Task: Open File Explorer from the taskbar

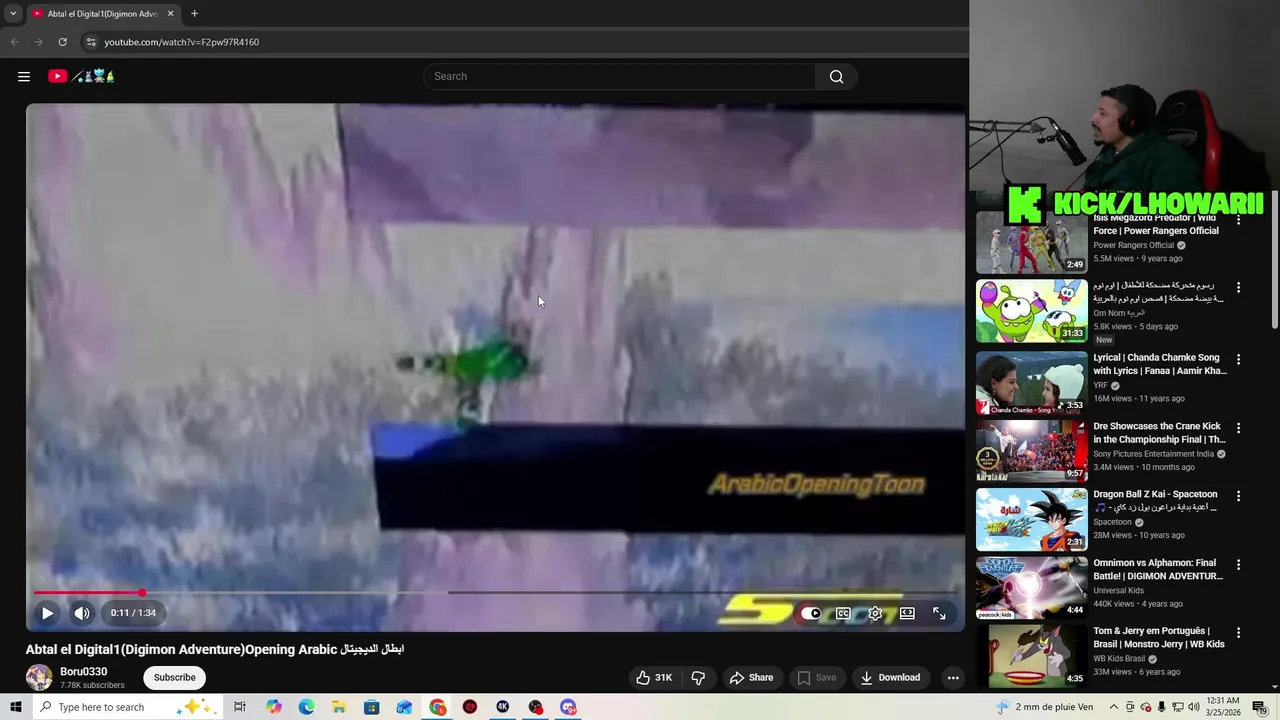Action: click(x=339, y=707)
